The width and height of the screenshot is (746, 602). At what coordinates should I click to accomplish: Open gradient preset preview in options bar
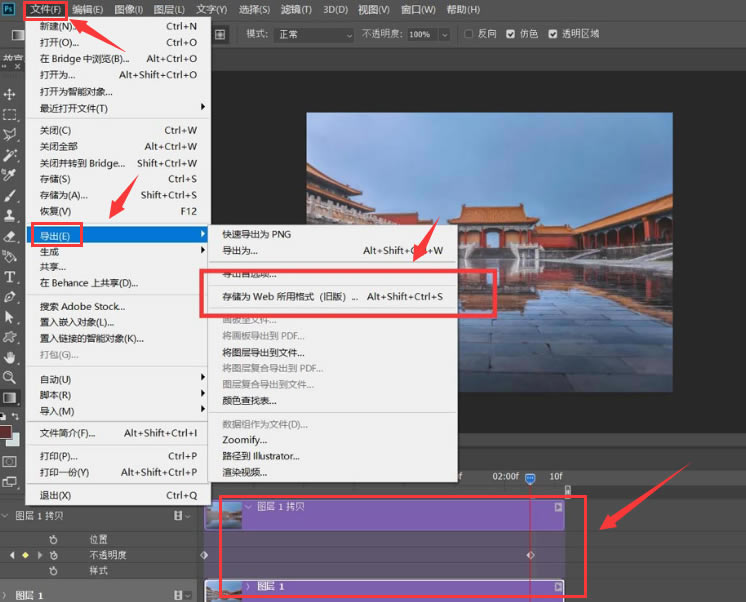[x=18, y=34]
